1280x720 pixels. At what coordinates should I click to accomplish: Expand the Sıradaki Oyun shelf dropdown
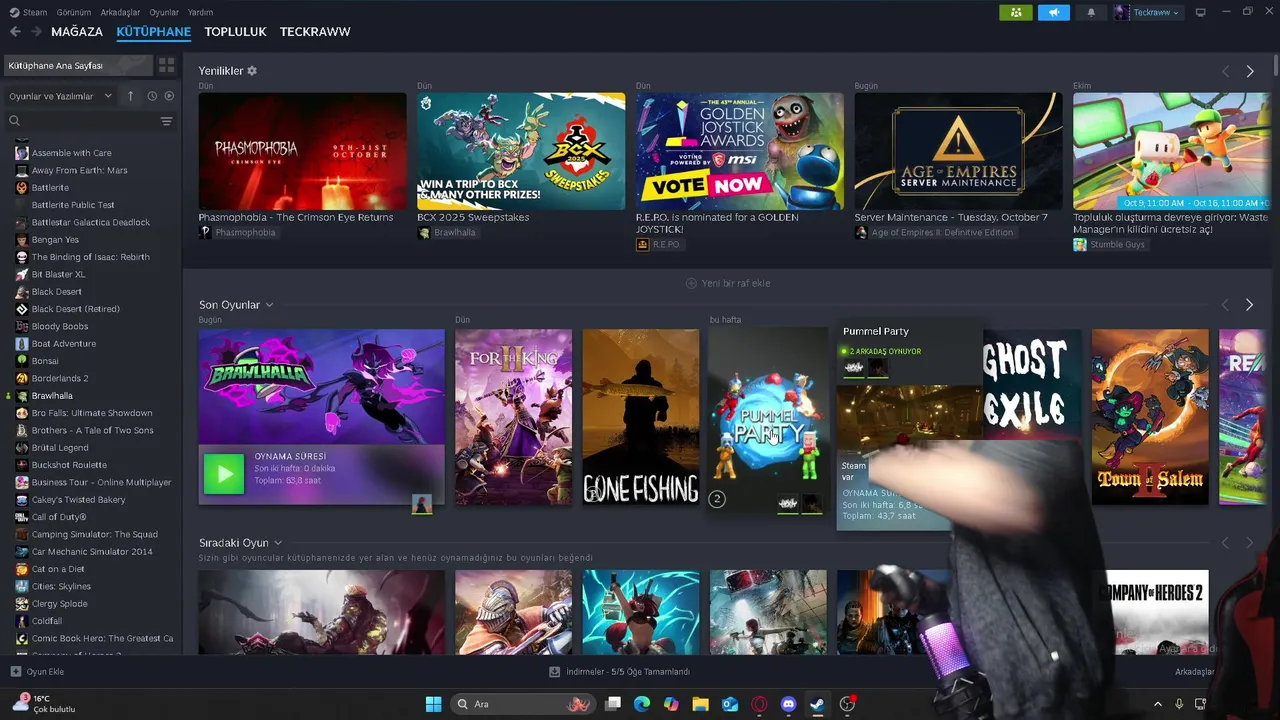(x=278, y=543)
